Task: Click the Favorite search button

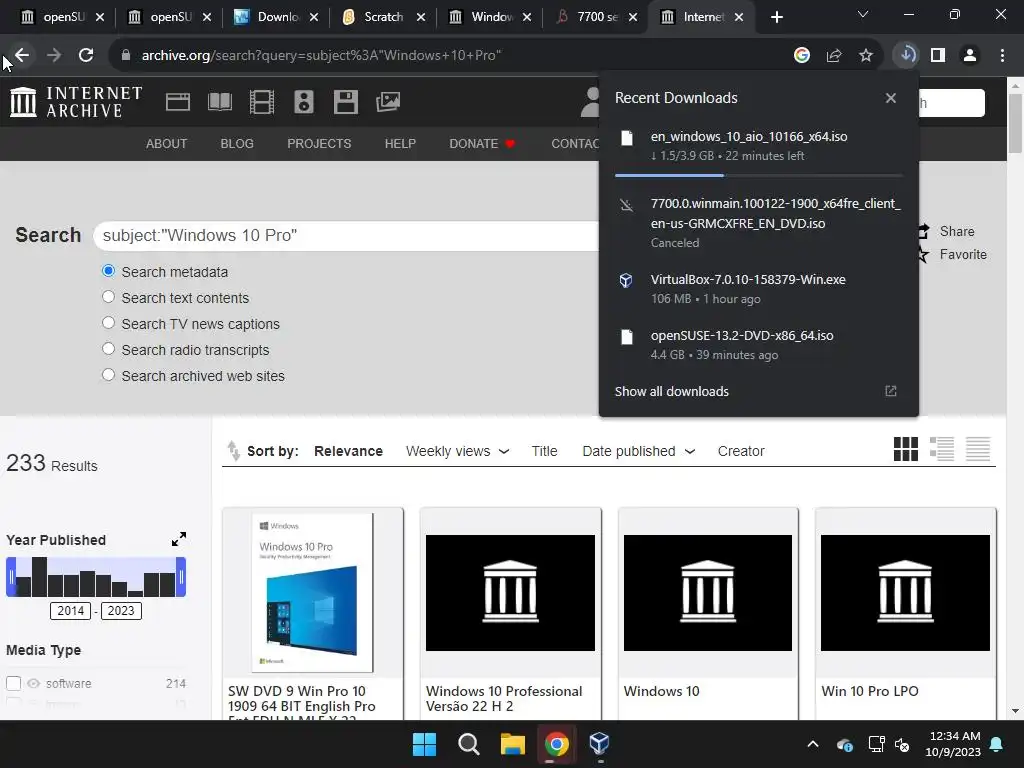Action: (953, 254)
